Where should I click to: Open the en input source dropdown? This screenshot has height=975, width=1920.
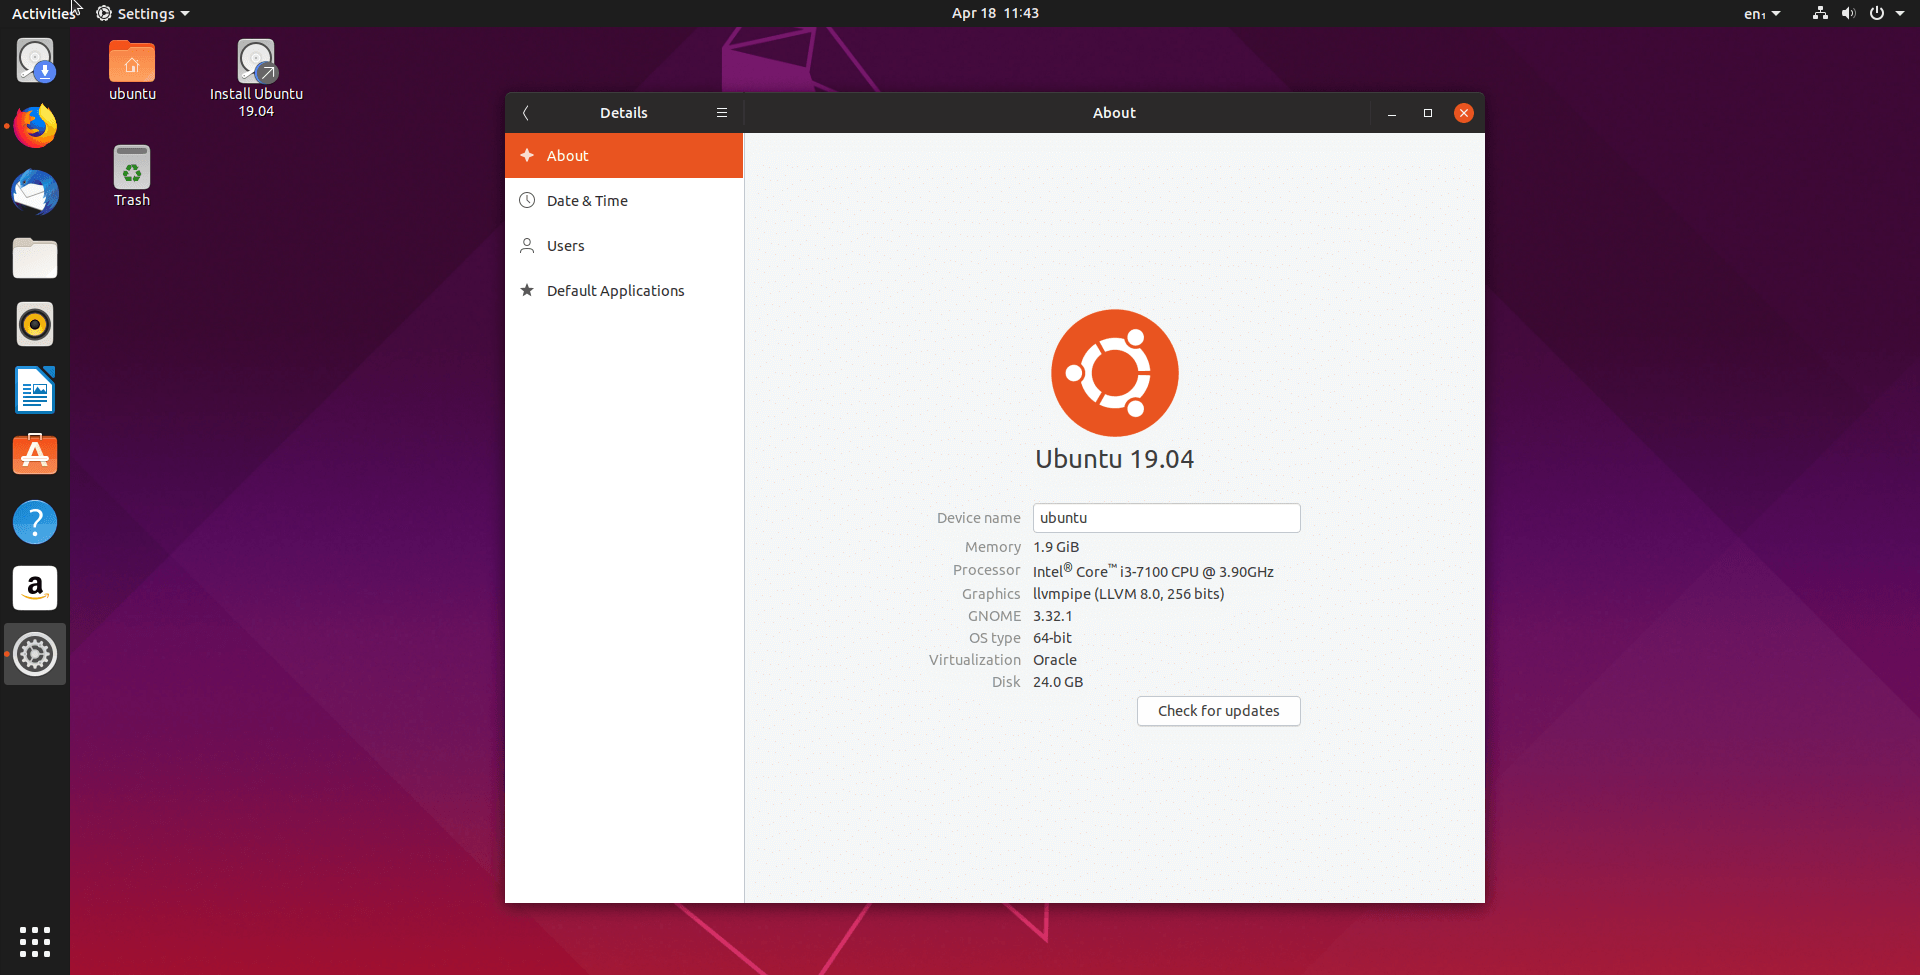point(1762,13)
